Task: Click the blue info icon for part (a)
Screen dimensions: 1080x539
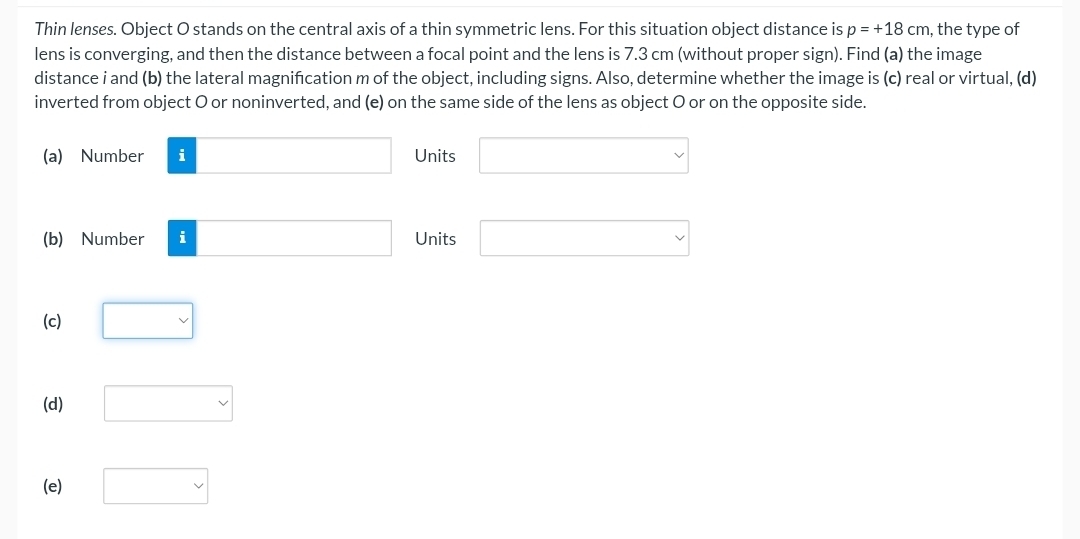Action: [182, 156]
